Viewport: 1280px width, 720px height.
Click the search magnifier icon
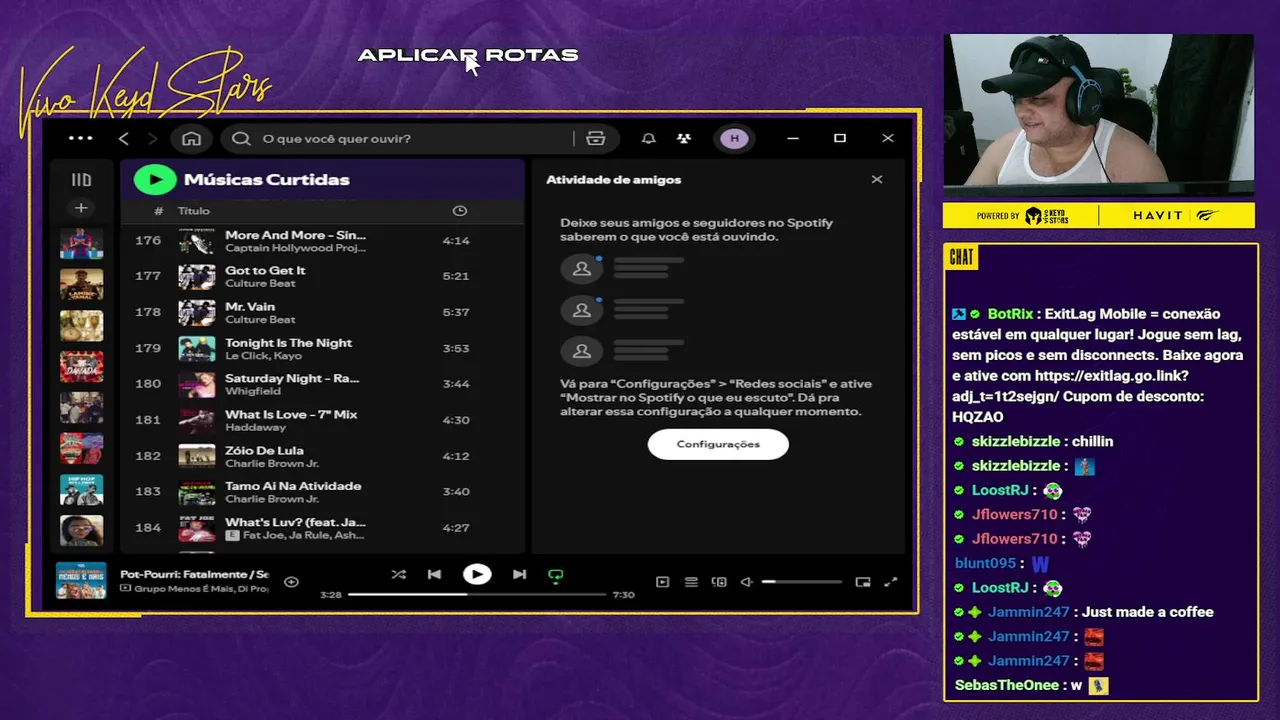(x=241, y=138)
